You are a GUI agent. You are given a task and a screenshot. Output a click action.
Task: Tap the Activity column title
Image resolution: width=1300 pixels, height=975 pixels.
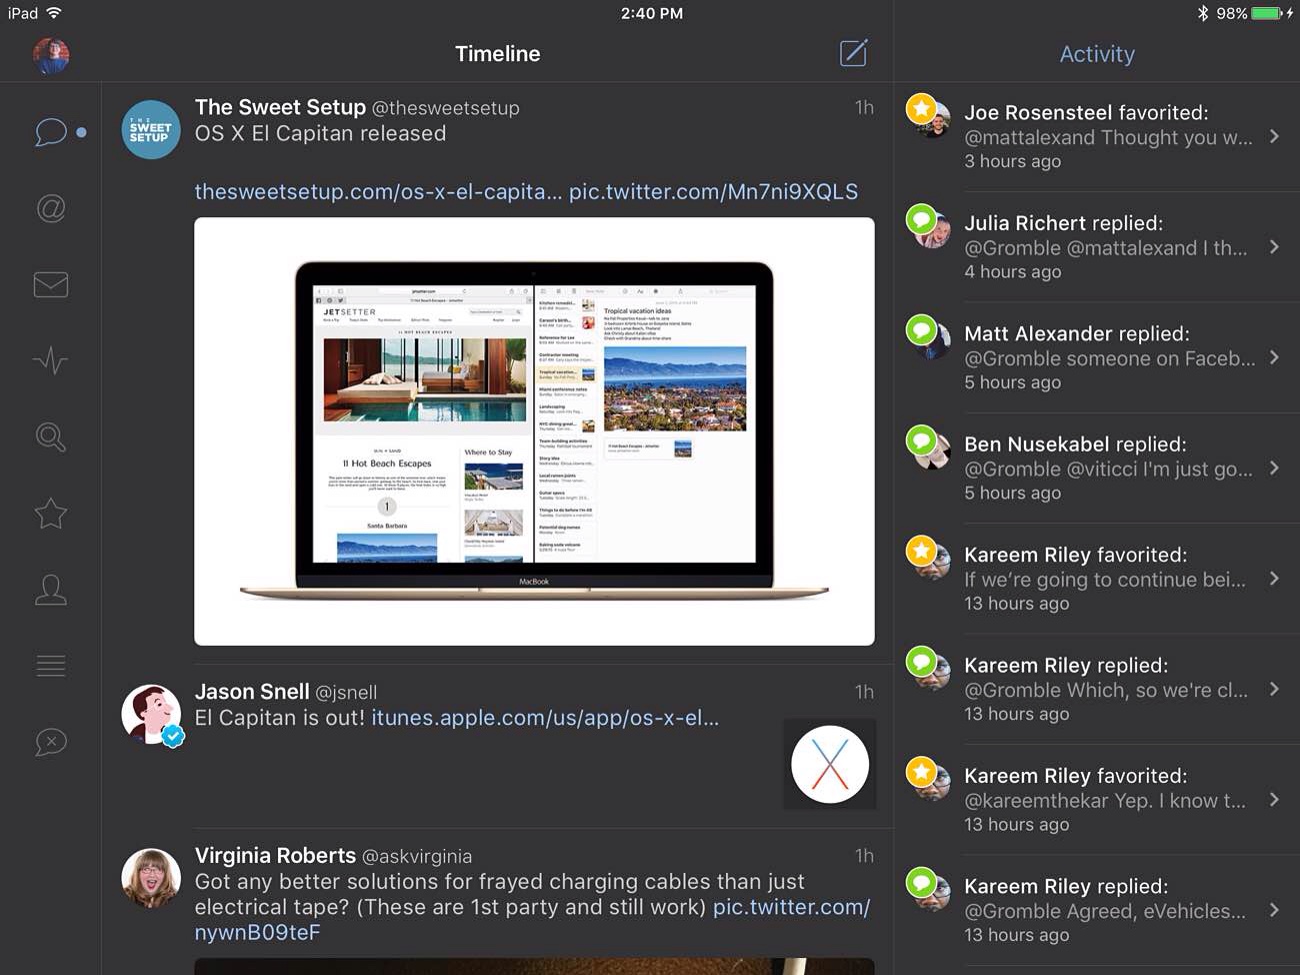pos(1097,54)
